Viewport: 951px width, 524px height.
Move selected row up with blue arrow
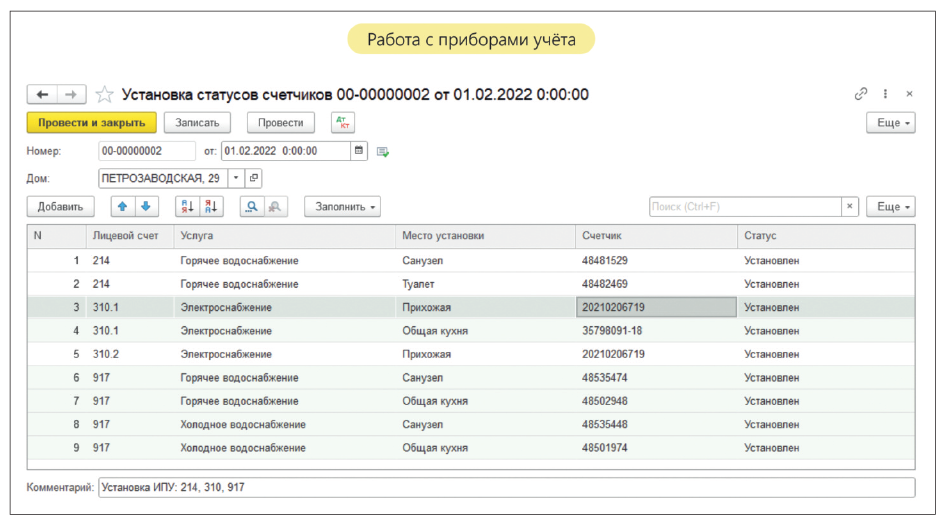point(123,206)
